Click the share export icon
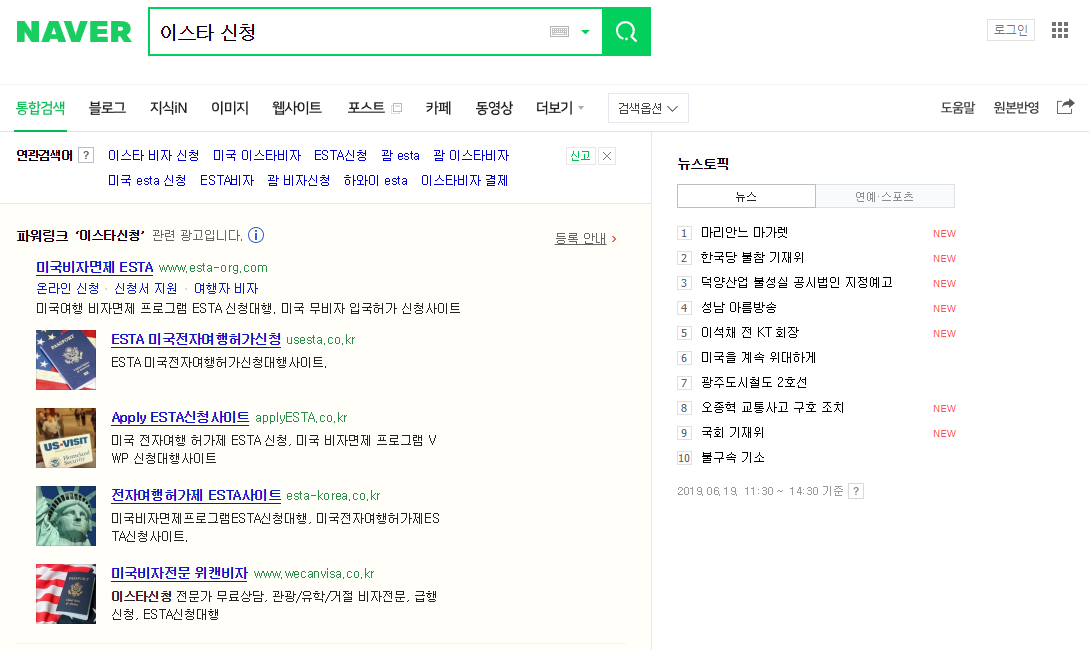Image resolution: width=1089 pixels, height=650 pixels. tap(1065, 107)
